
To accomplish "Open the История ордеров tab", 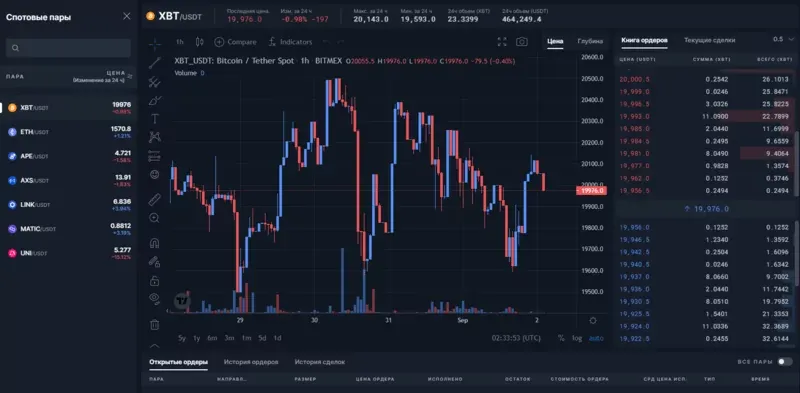I will pyautogui.click(x=251, y=362).
